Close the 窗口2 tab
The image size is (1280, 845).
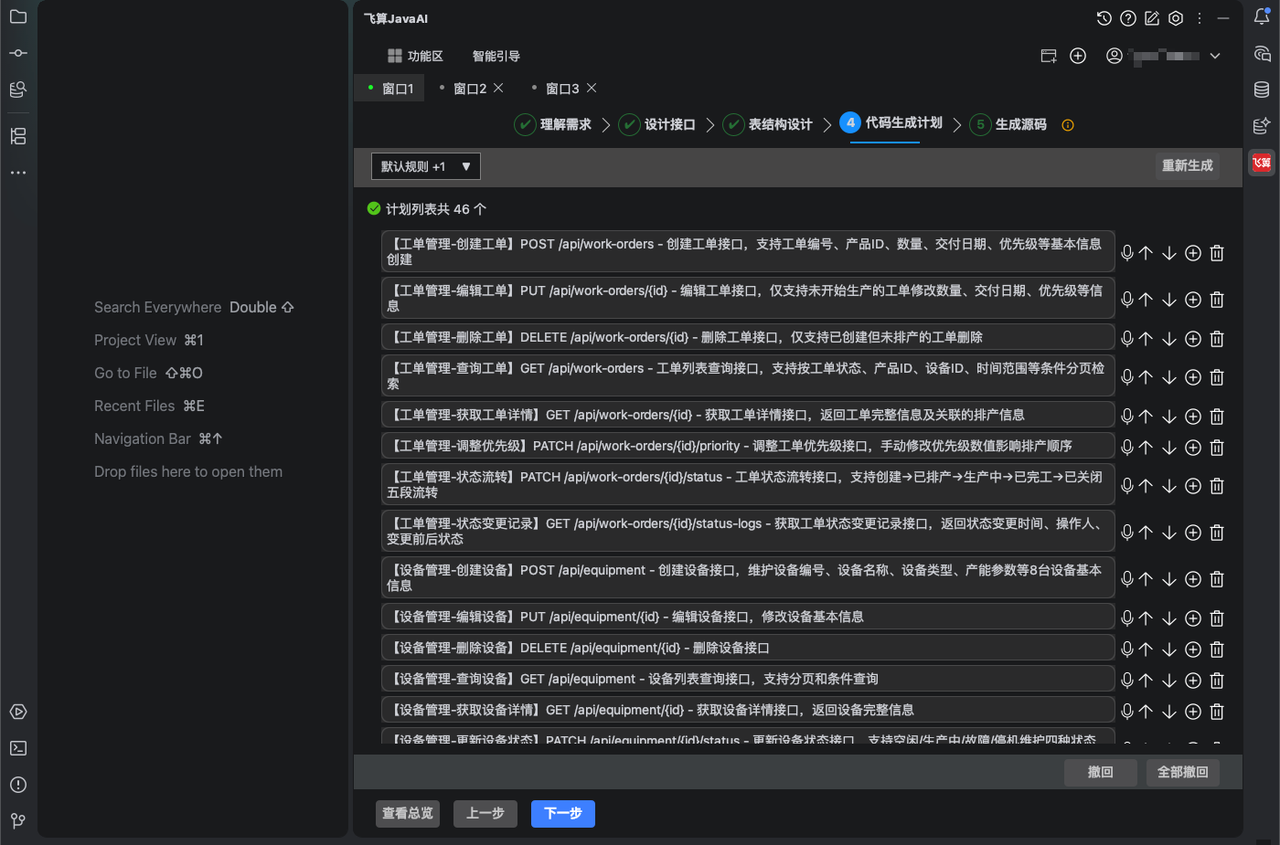(499, 88)
